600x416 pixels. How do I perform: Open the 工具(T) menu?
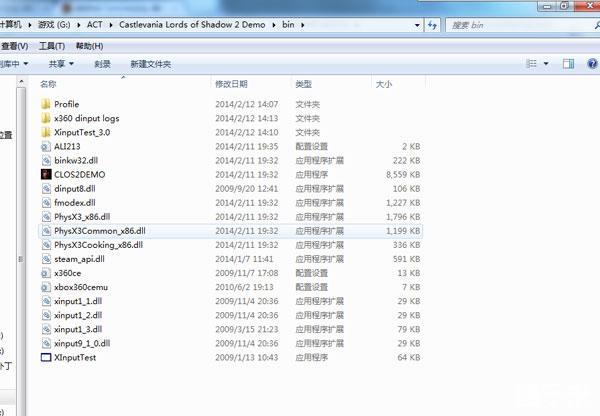point(51,46)
